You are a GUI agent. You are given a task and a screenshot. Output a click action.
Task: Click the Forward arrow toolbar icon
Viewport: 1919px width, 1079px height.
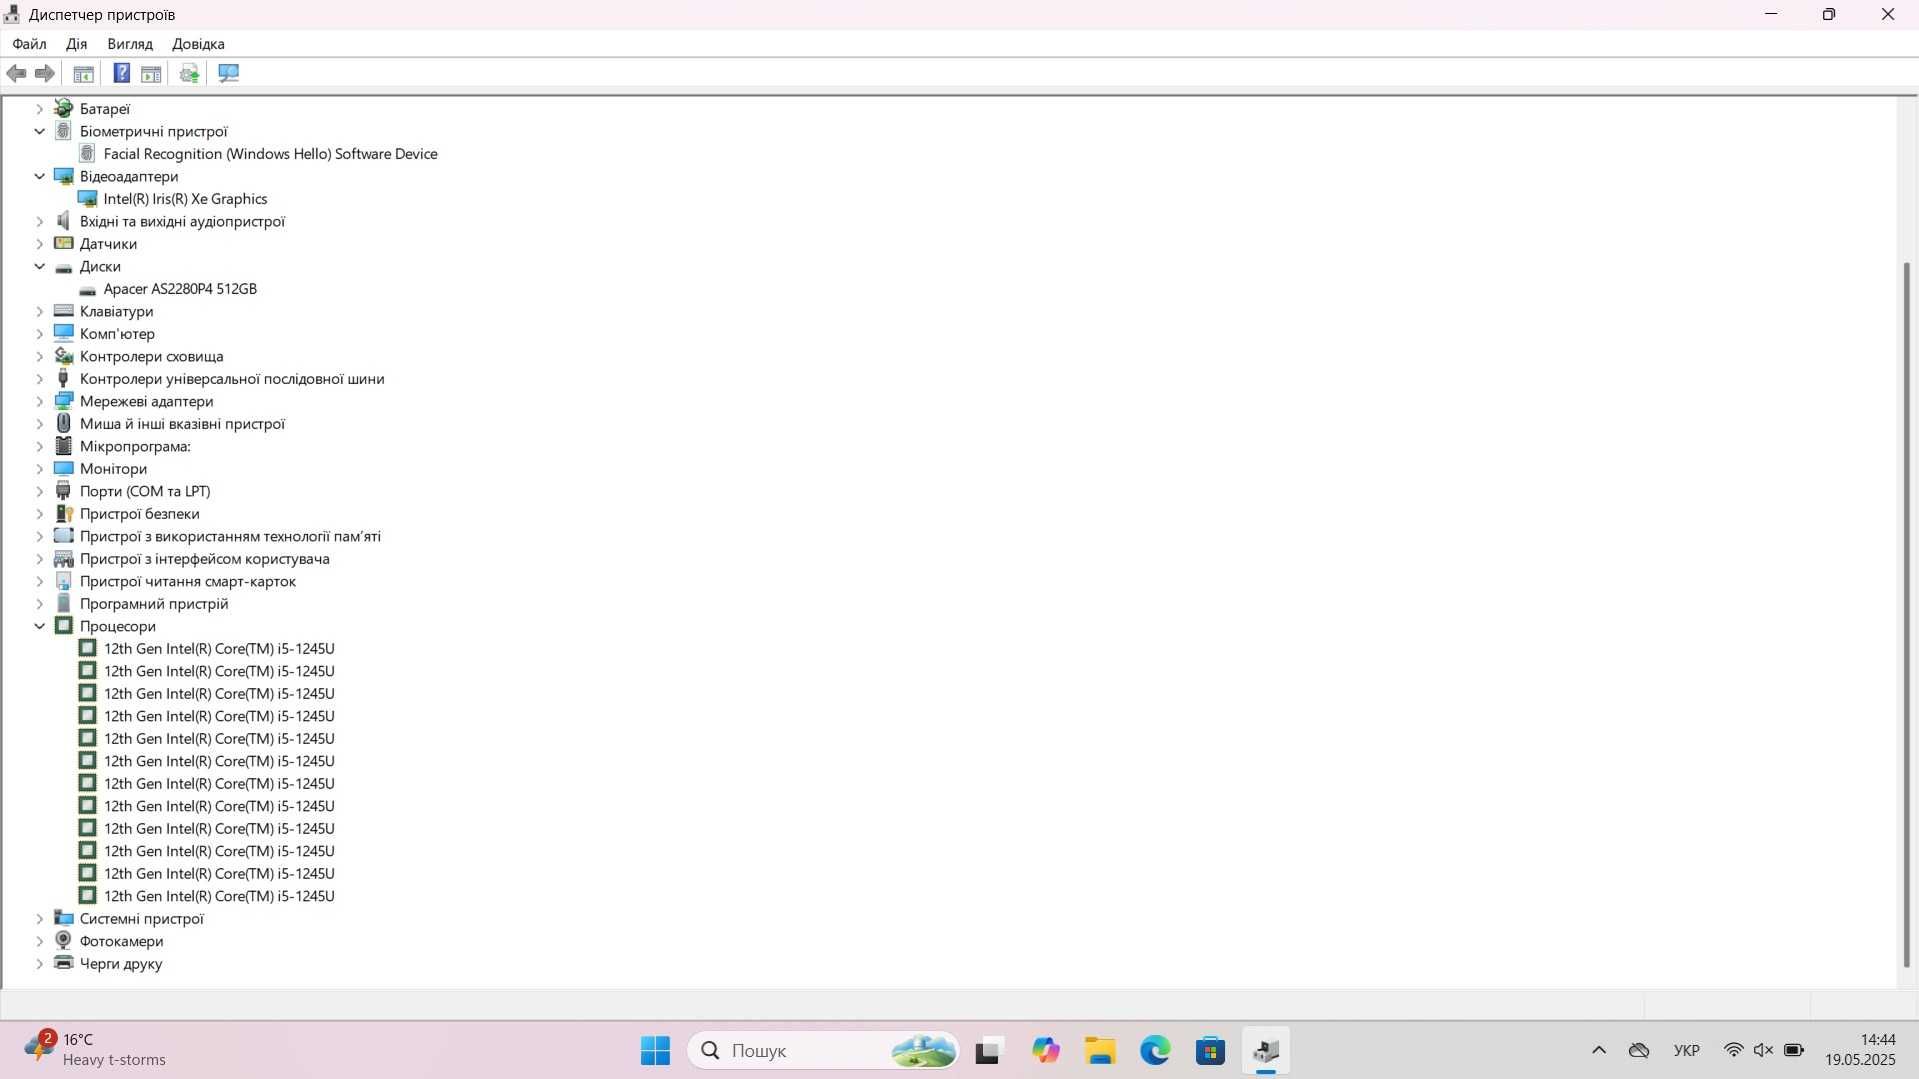pyautogui.click(x=45, y=73)
